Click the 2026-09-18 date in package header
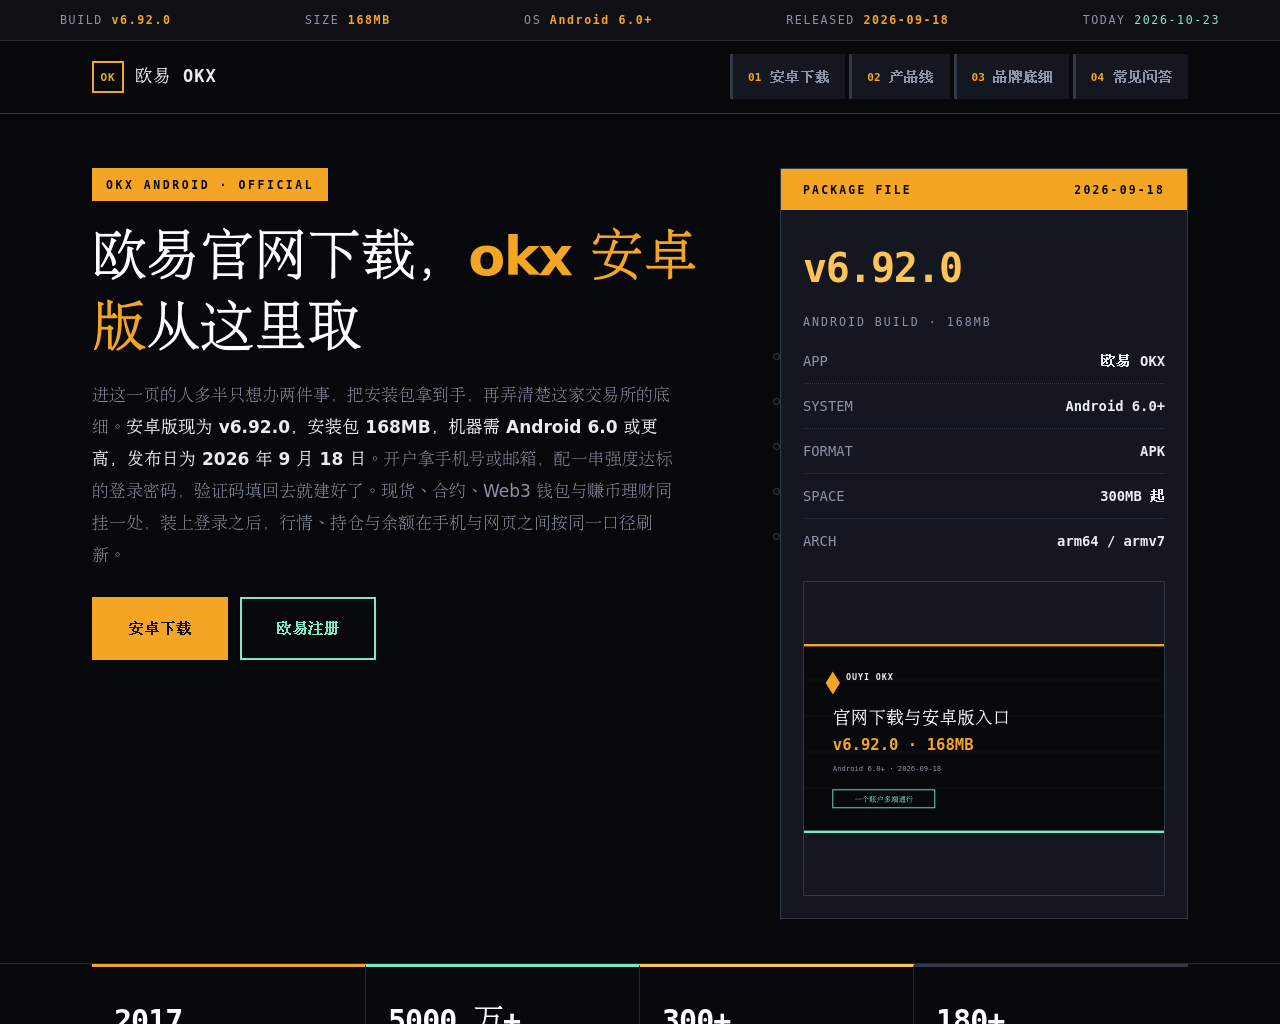 (1119, 190)
